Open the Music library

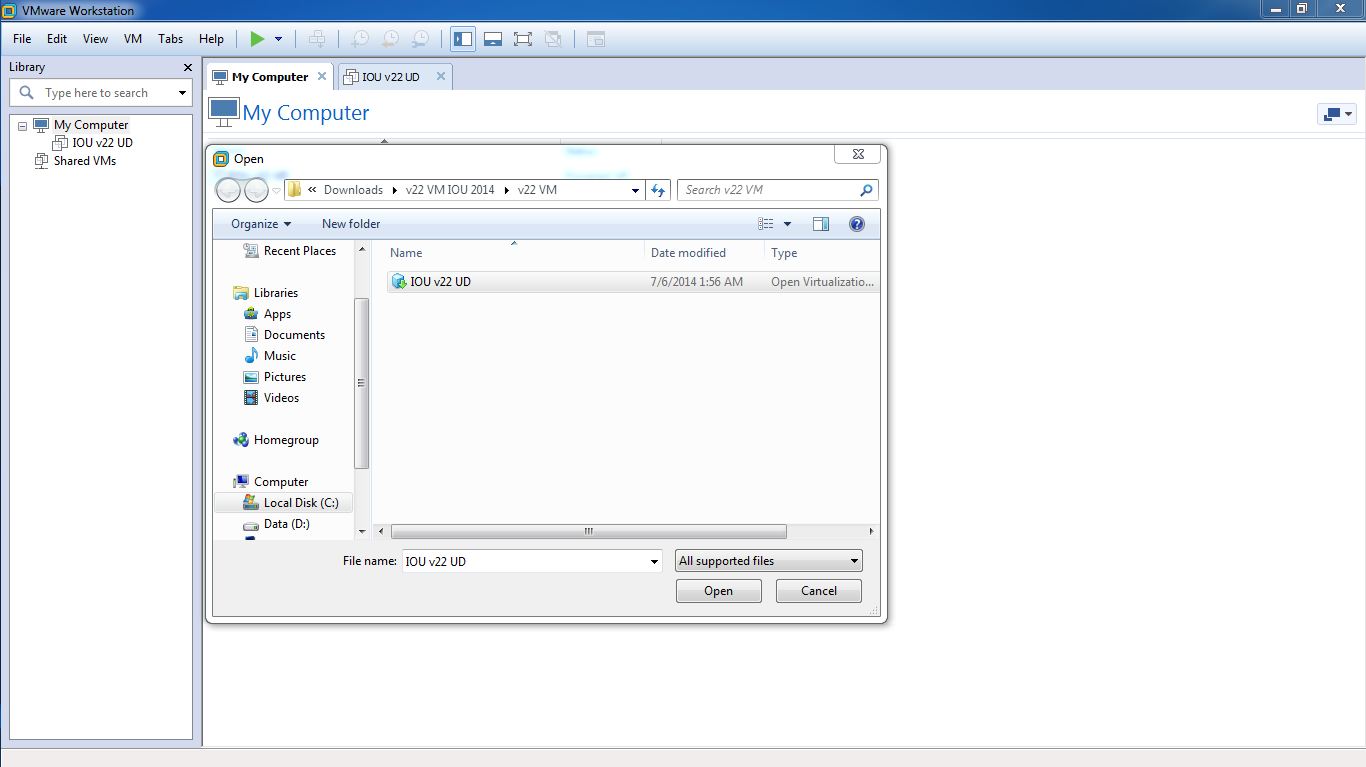[x=280, y=356]
